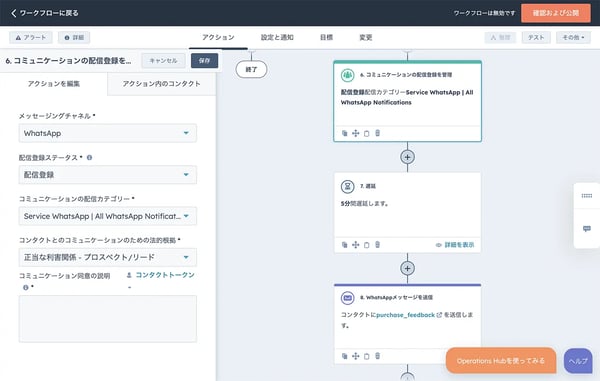Image resolution: width=600 pixels, height=381 pixels.
Task: Click the step 7 delay hourglass icon
Action: tap(347, 186)
